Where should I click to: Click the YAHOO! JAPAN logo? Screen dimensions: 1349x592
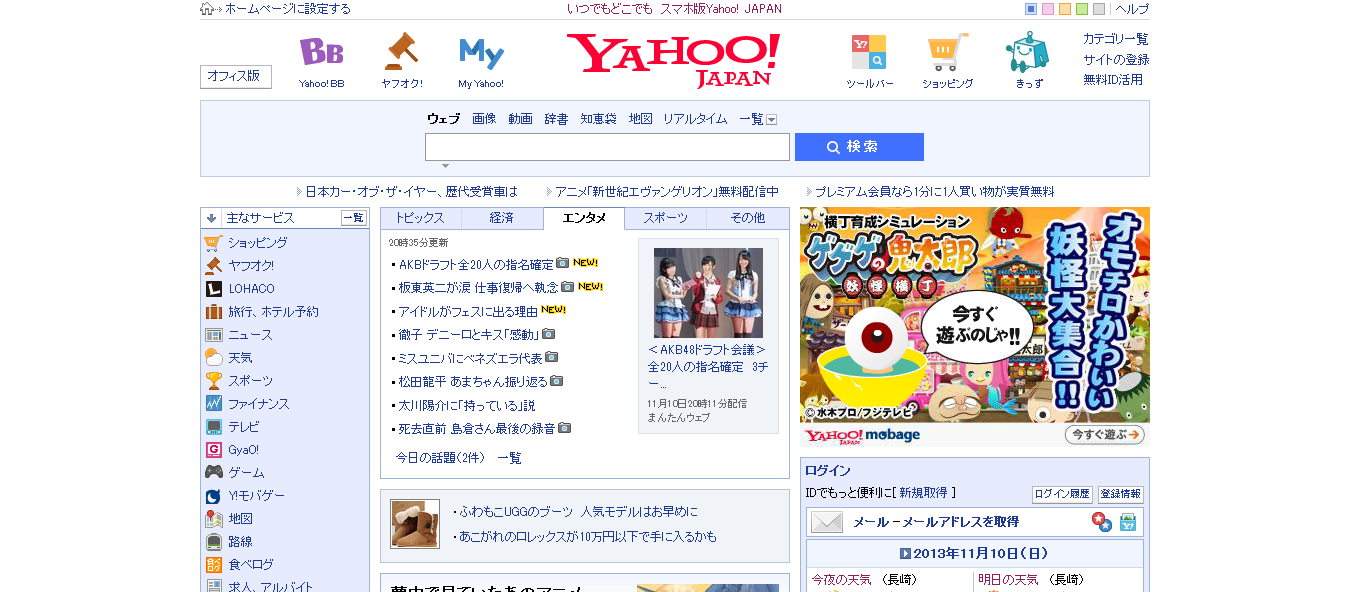(x=673, y=60)
